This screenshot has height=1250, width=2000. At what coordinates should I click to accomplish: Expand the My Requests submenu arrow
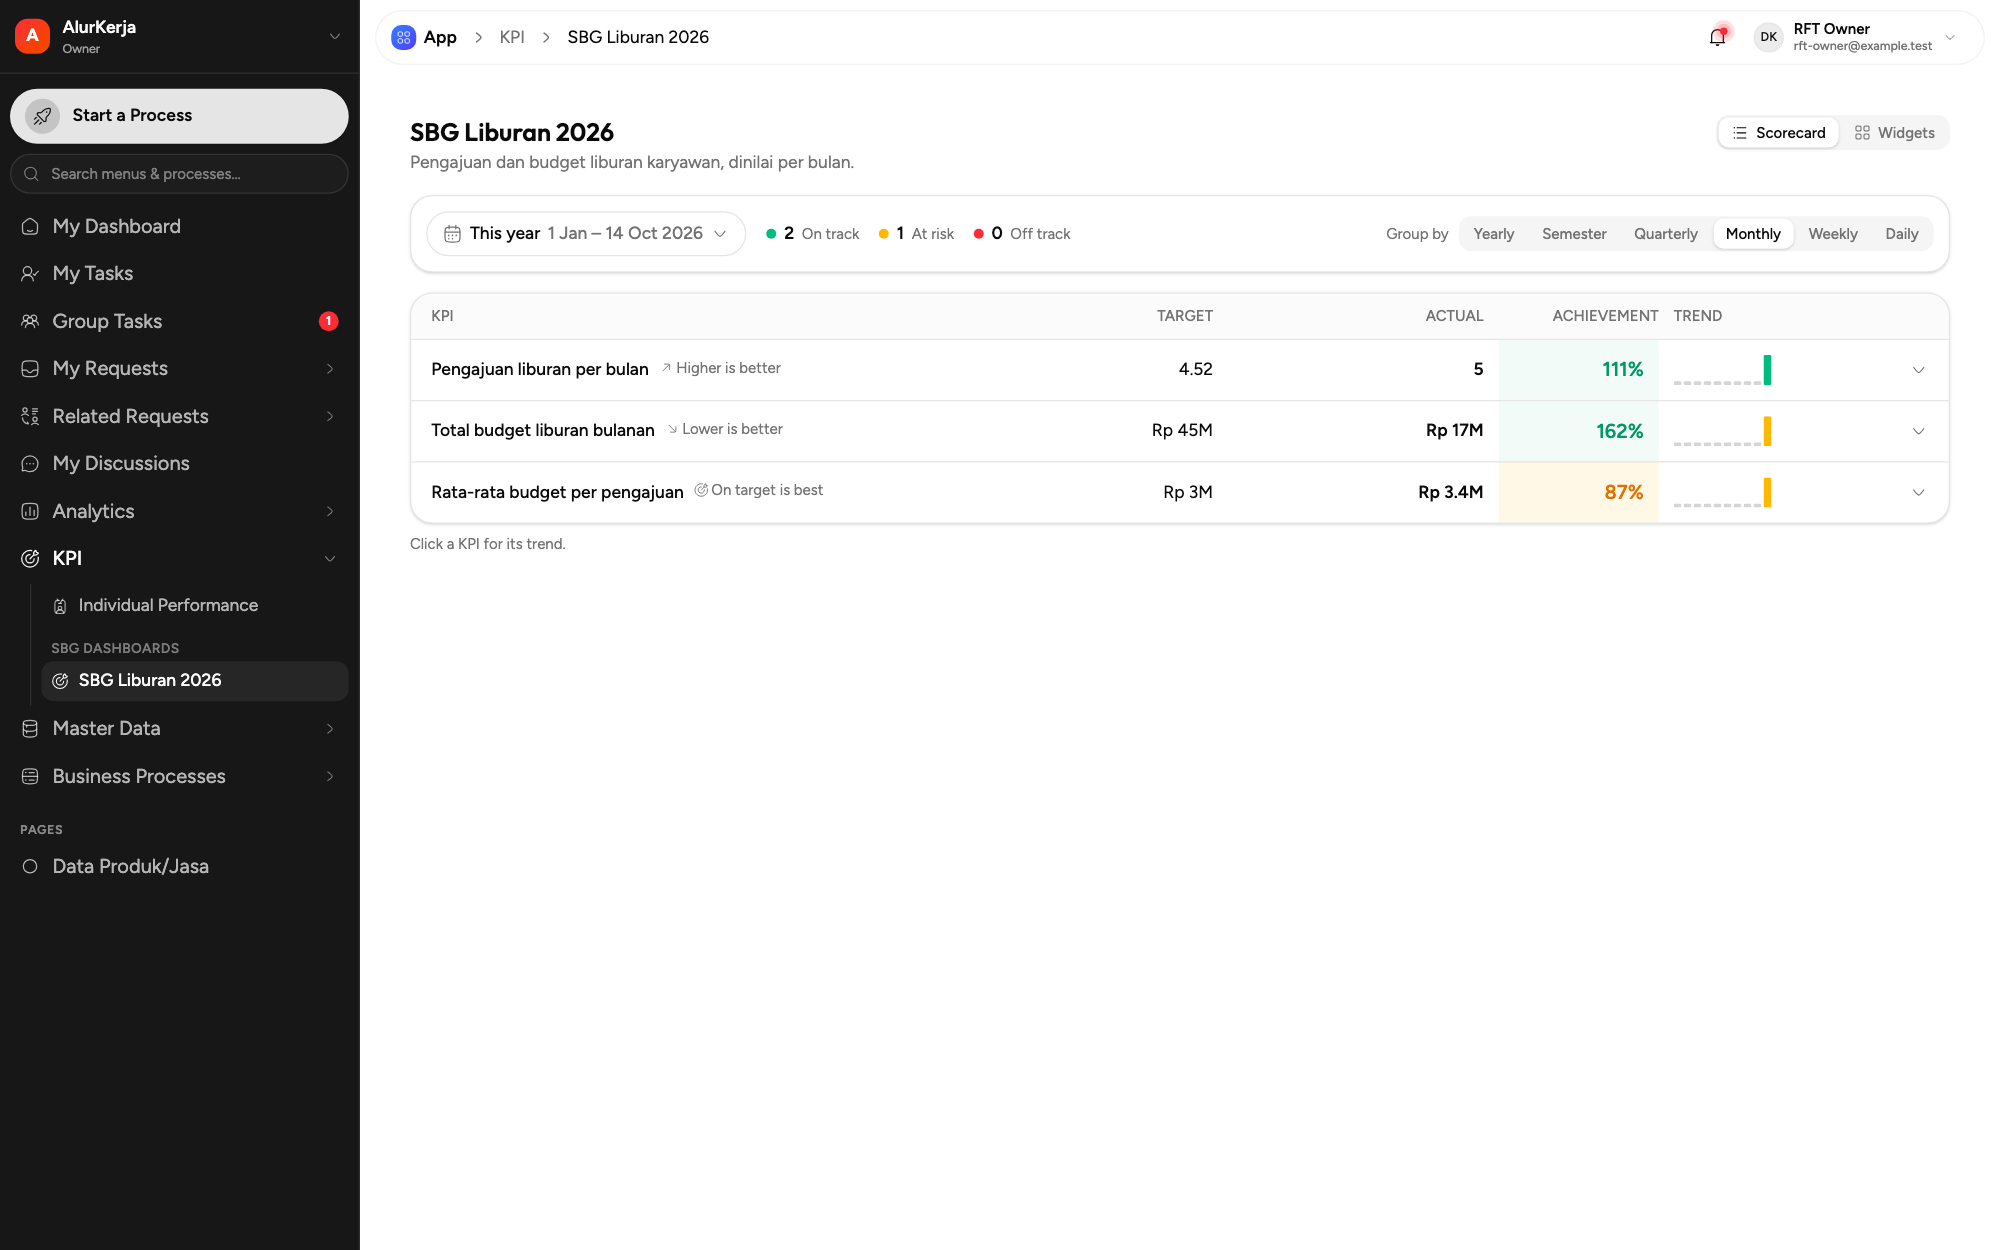point(329,369)
